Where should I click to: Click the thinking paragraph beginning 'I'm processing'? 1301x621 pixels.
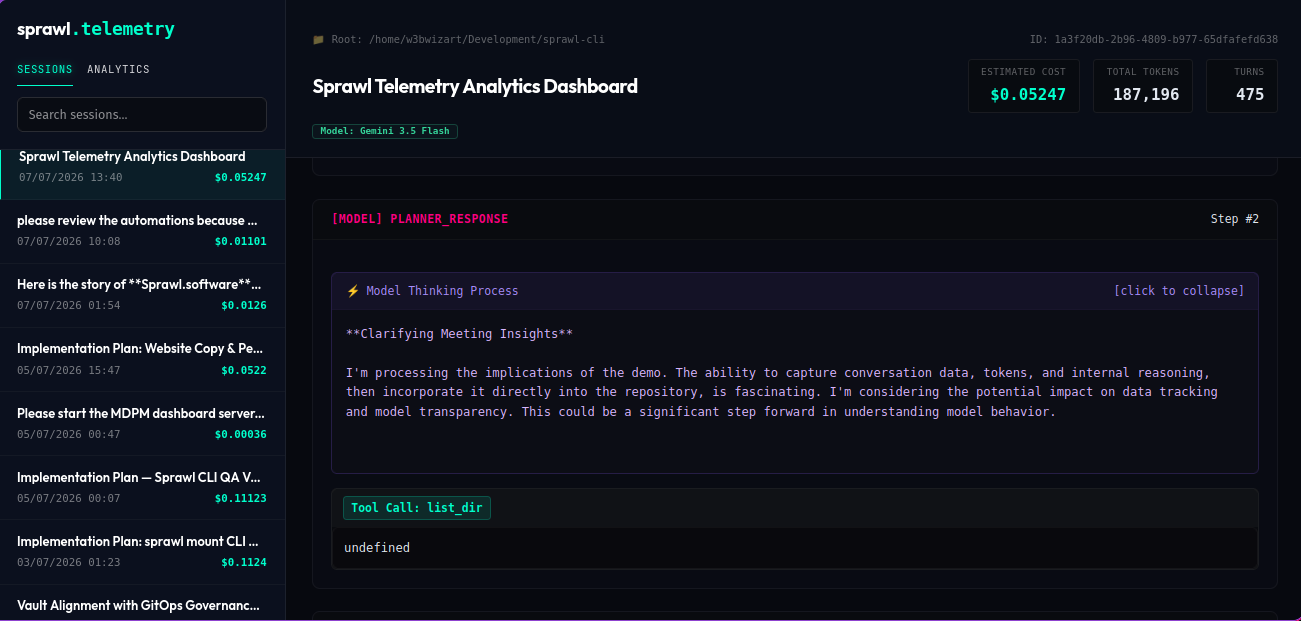coord(782,392)
